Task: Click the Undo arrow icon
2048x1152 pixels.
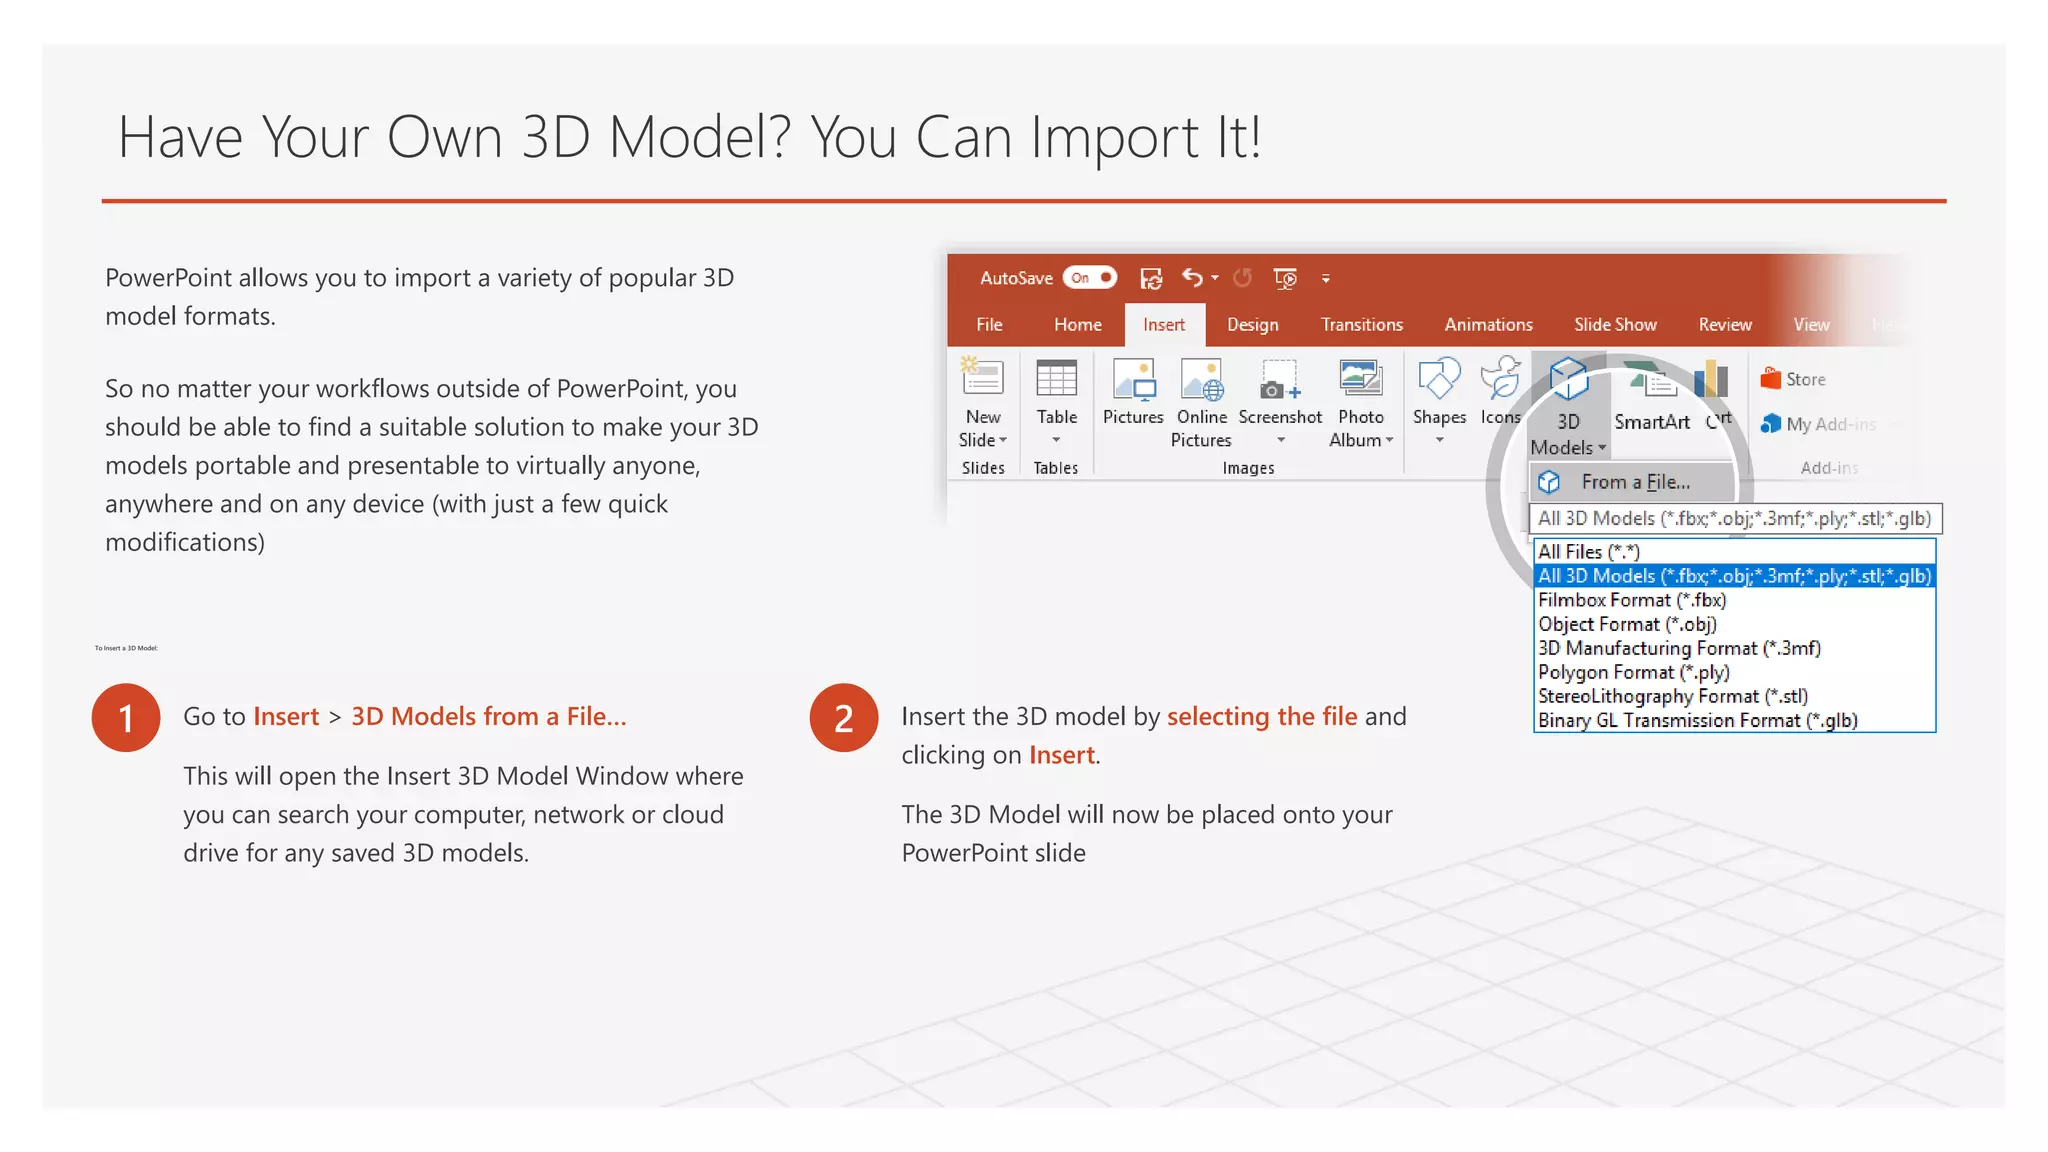Action: (1191, 277)
